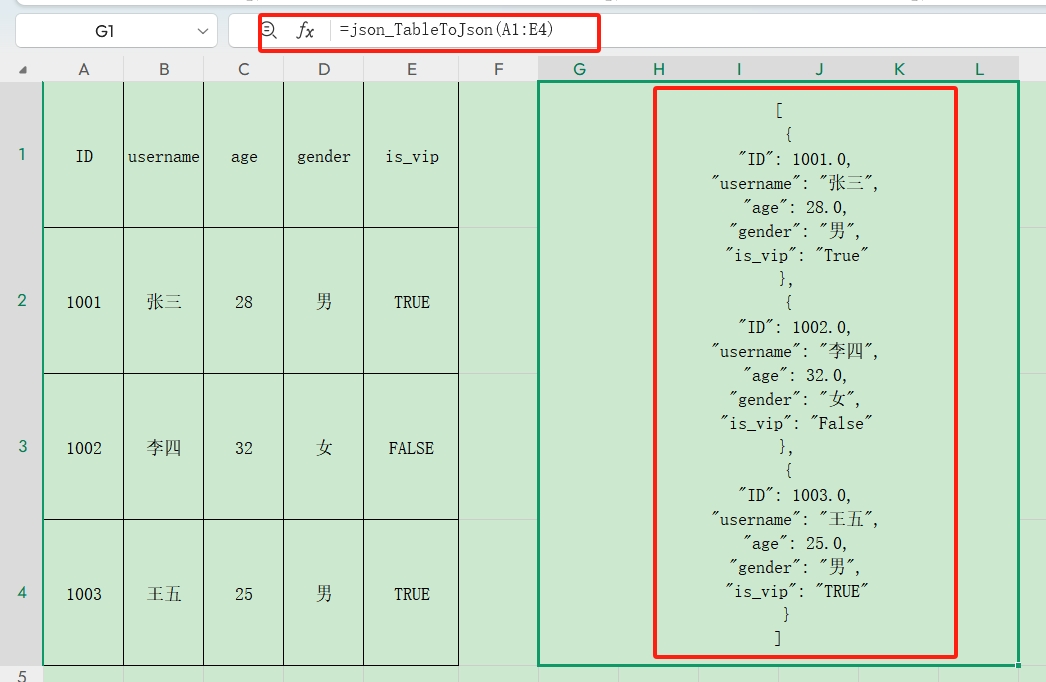The image size is (1046, 682).
Task: Select column K header
Action: (x=899, y=69)
